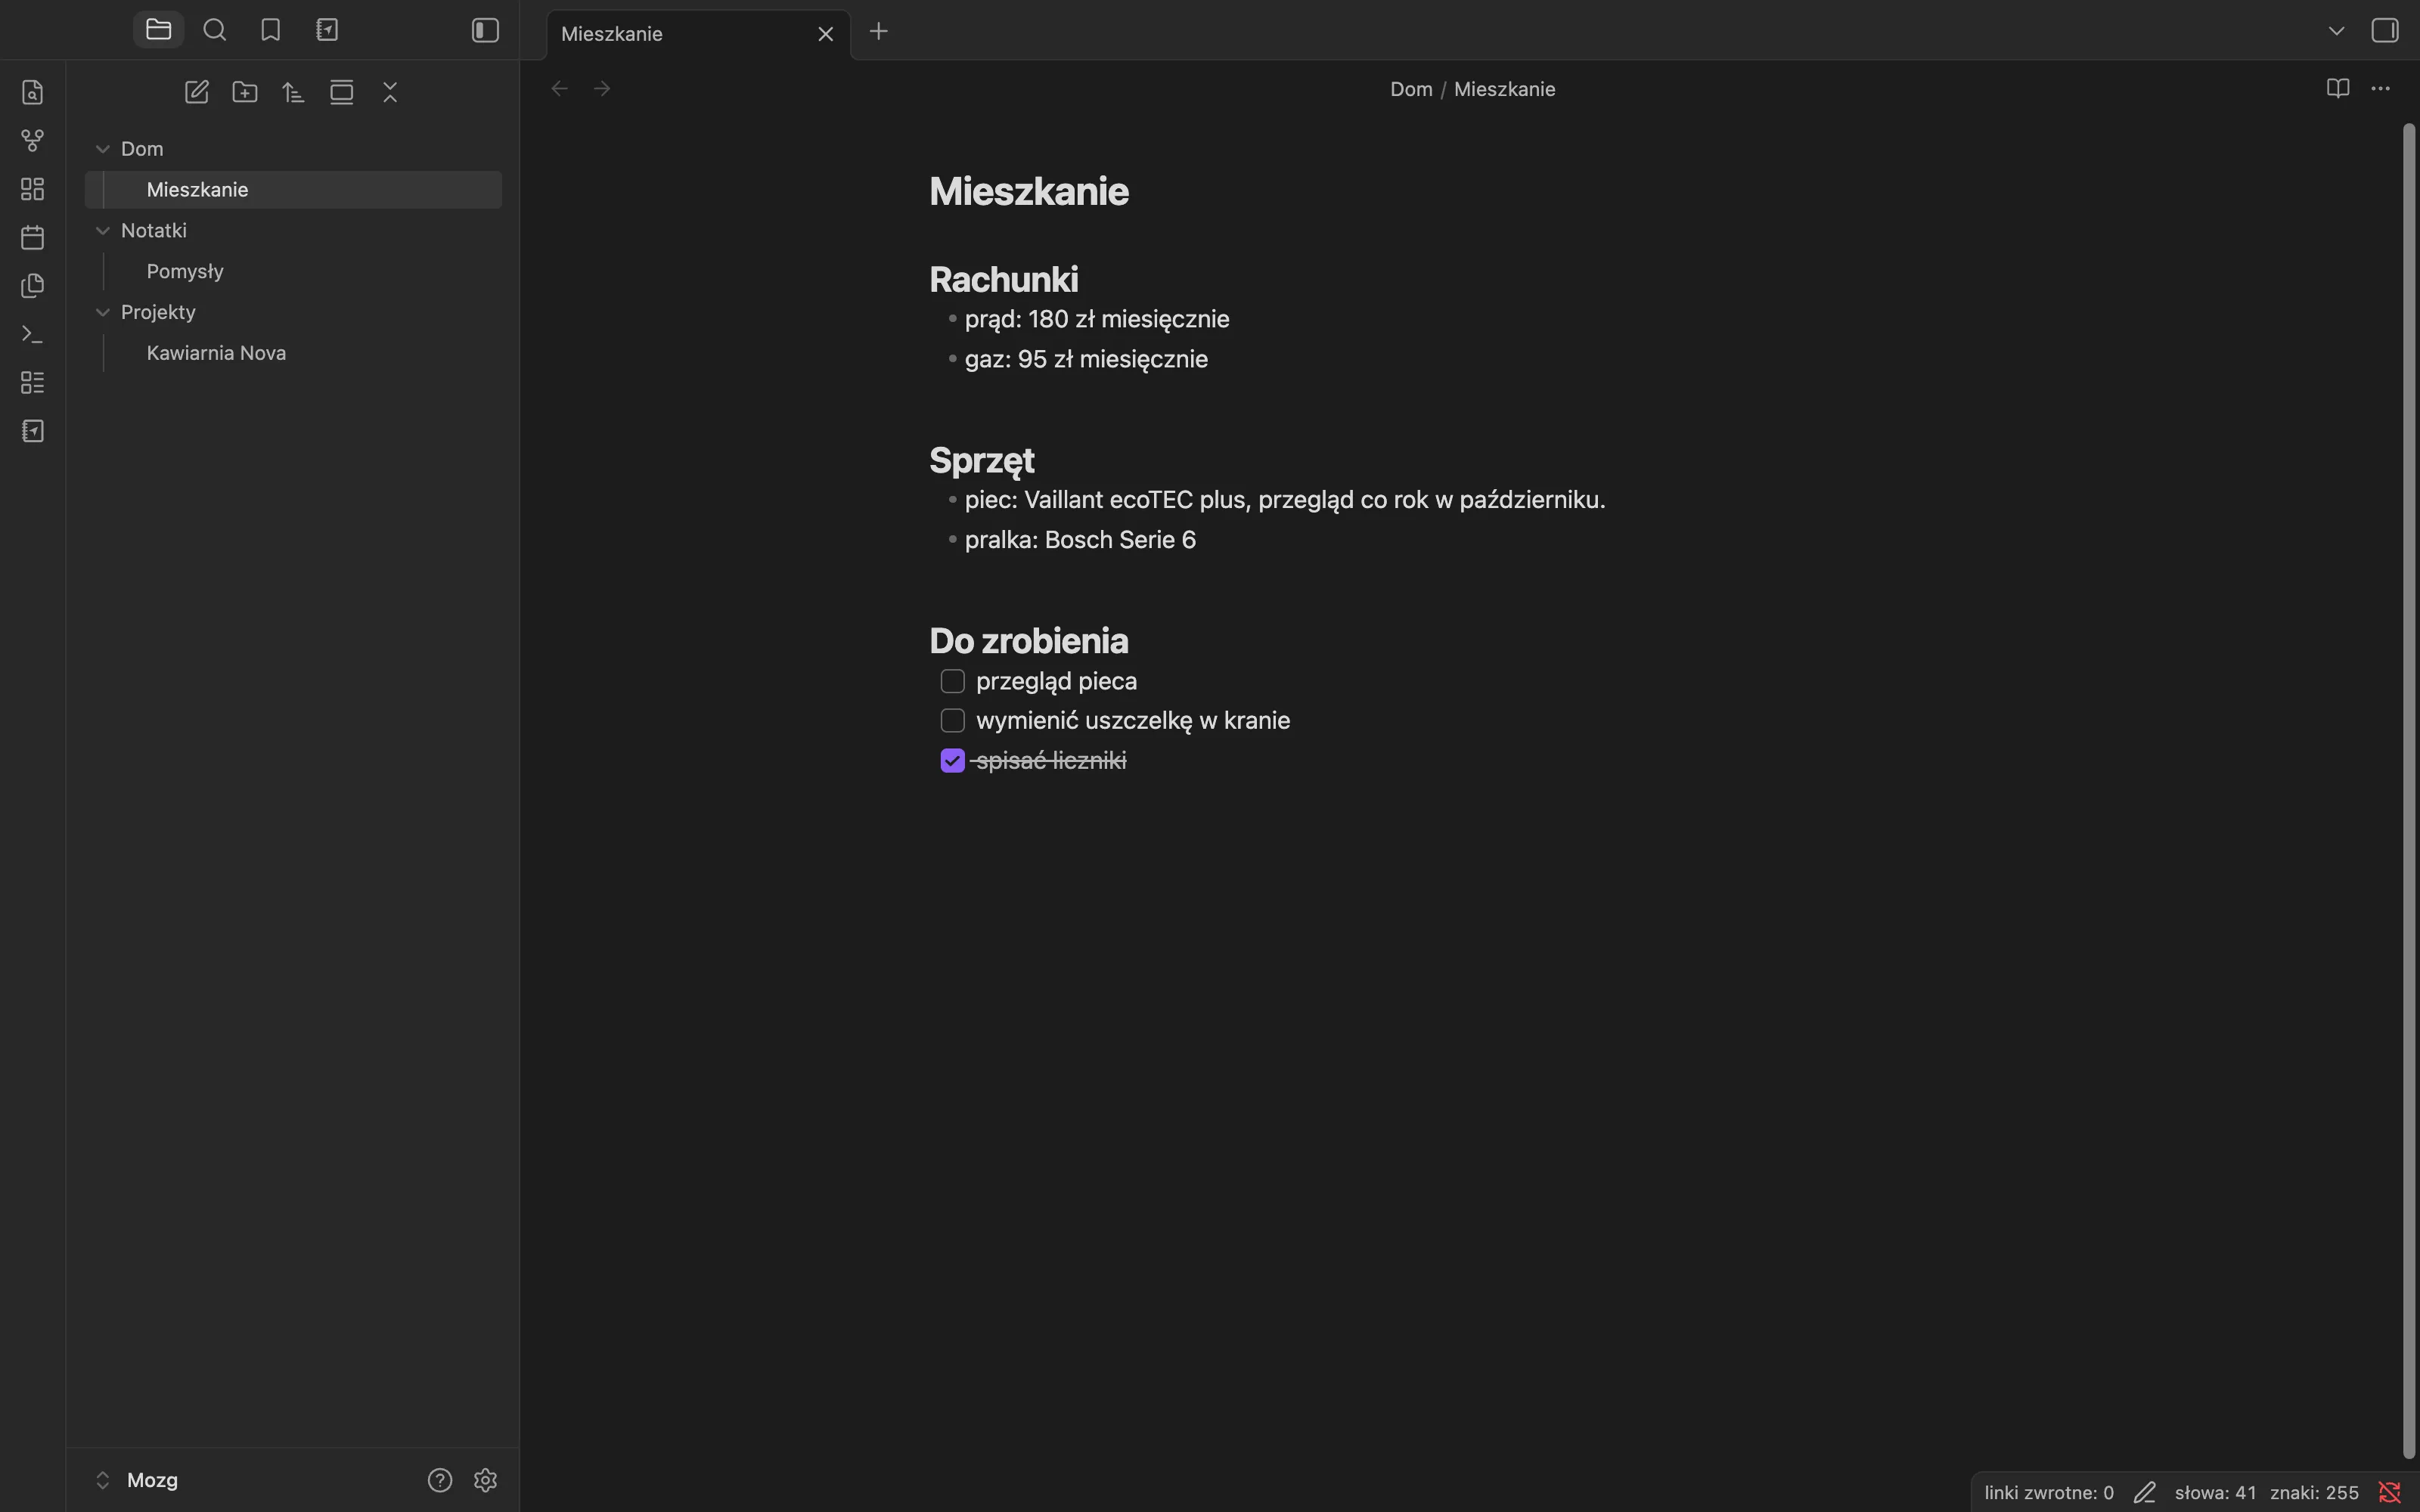Open the Mozg vault switcher

tap(138, 1480)
